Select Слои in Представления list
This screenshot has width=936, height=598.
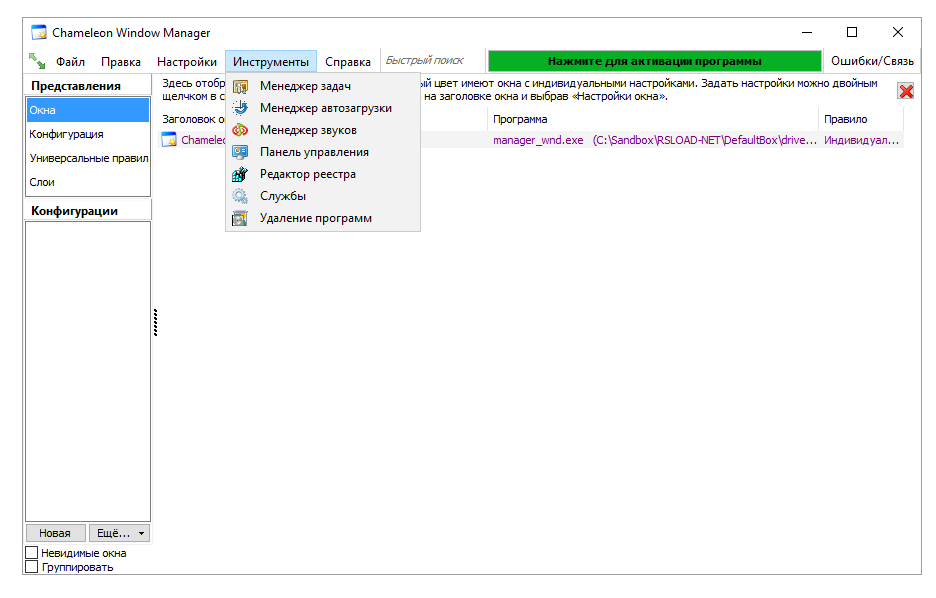tap(88, 182)
